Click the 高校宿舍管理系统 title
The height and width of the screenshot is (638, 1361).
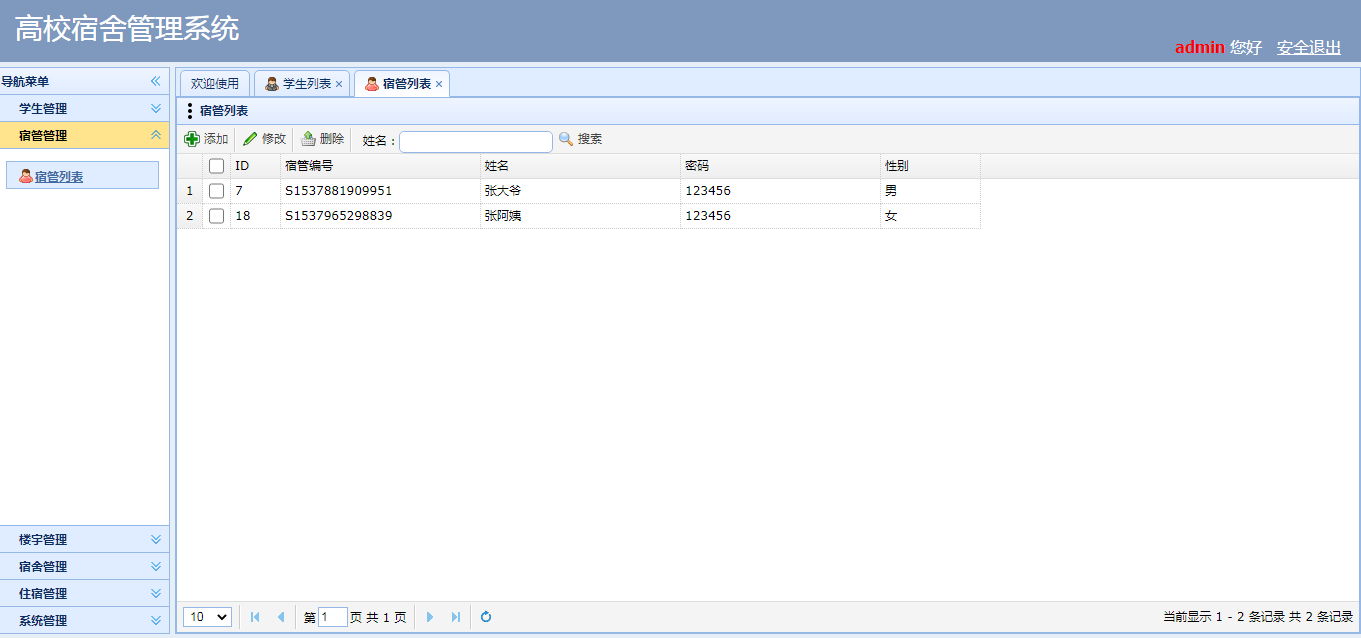pyautogui.click(x=127, y=29)
